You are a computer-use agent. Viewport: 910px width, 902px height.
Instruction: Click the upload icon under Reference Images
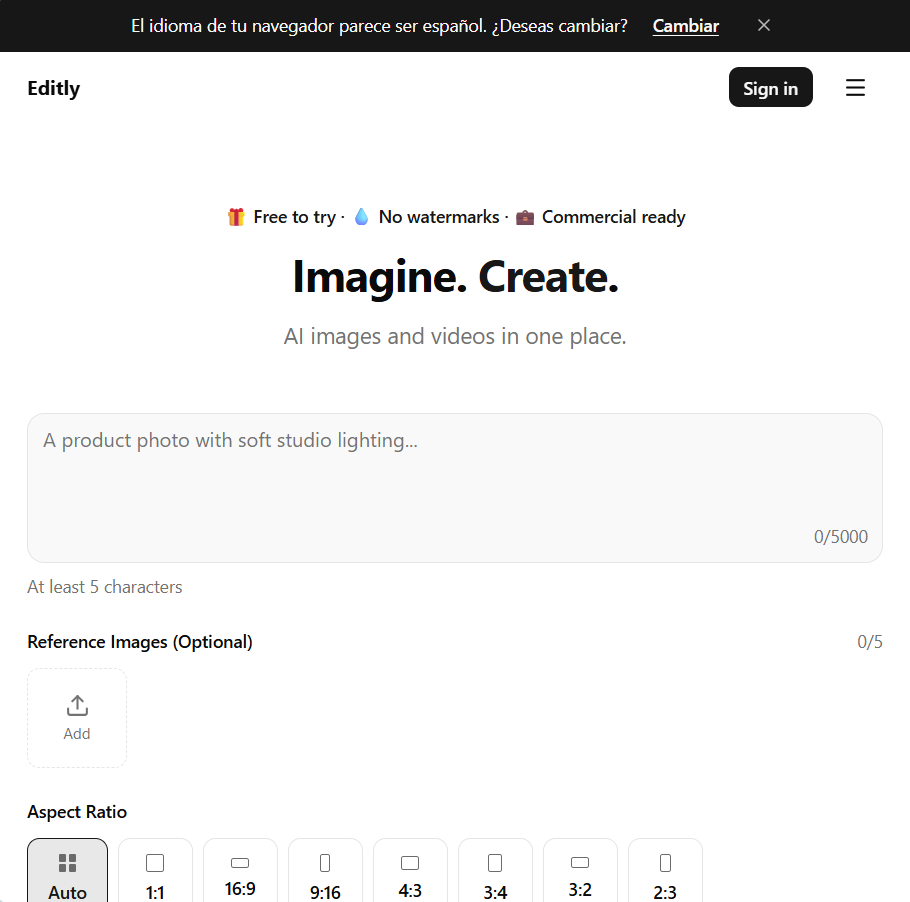[77, 706]
